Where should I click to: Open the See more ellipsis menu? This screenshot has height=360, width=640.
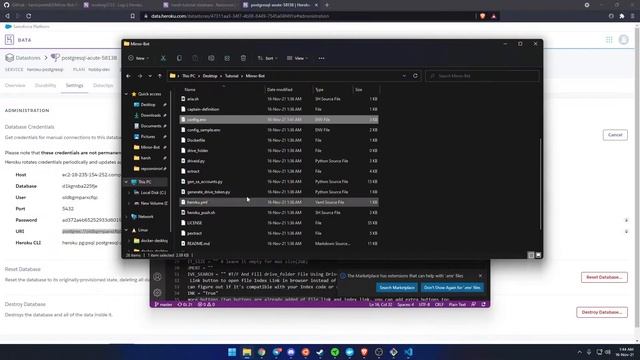[322, 58]
